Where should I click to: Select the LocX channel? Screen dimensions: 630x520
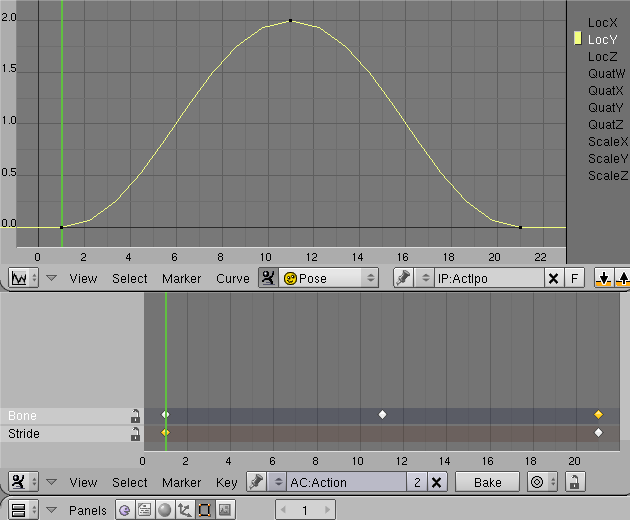[x=602, y=23]
